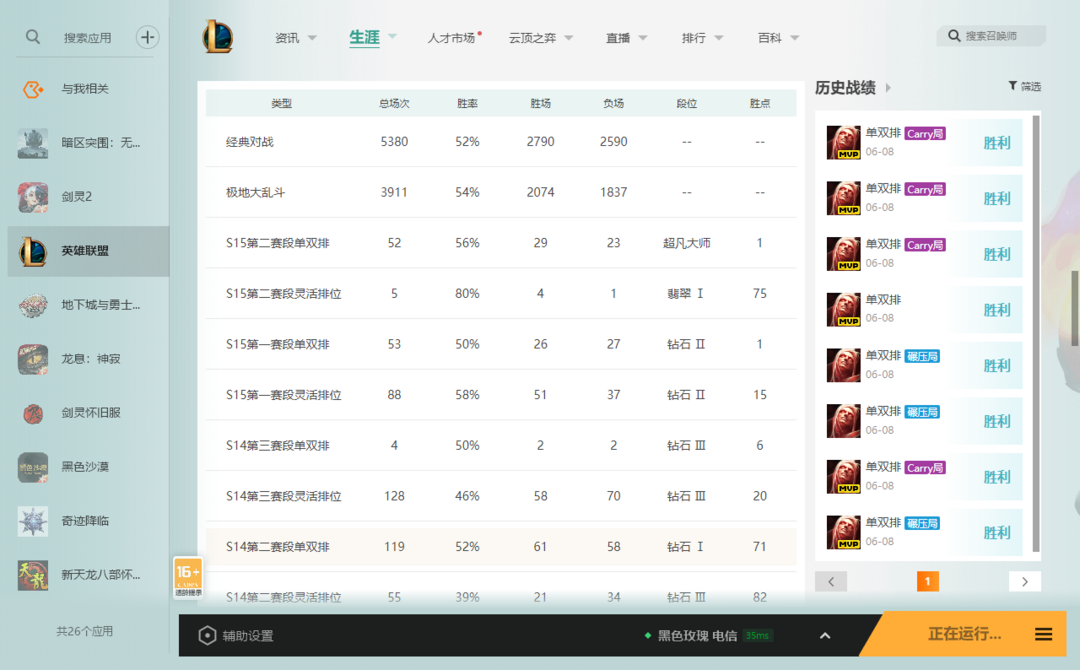Add a new app with plus button
Viewport: 1080px width, 670px height.
147,37
